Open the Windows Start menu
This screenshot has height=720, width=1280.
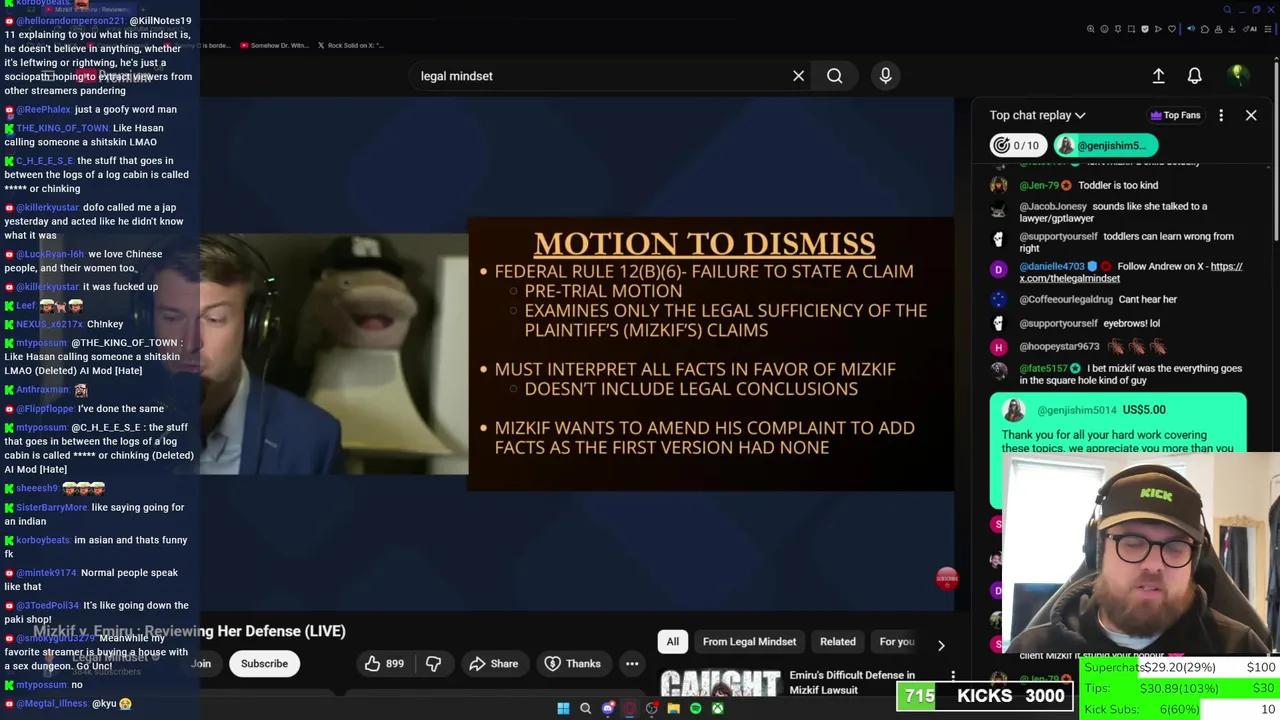(x=563, y=709)
